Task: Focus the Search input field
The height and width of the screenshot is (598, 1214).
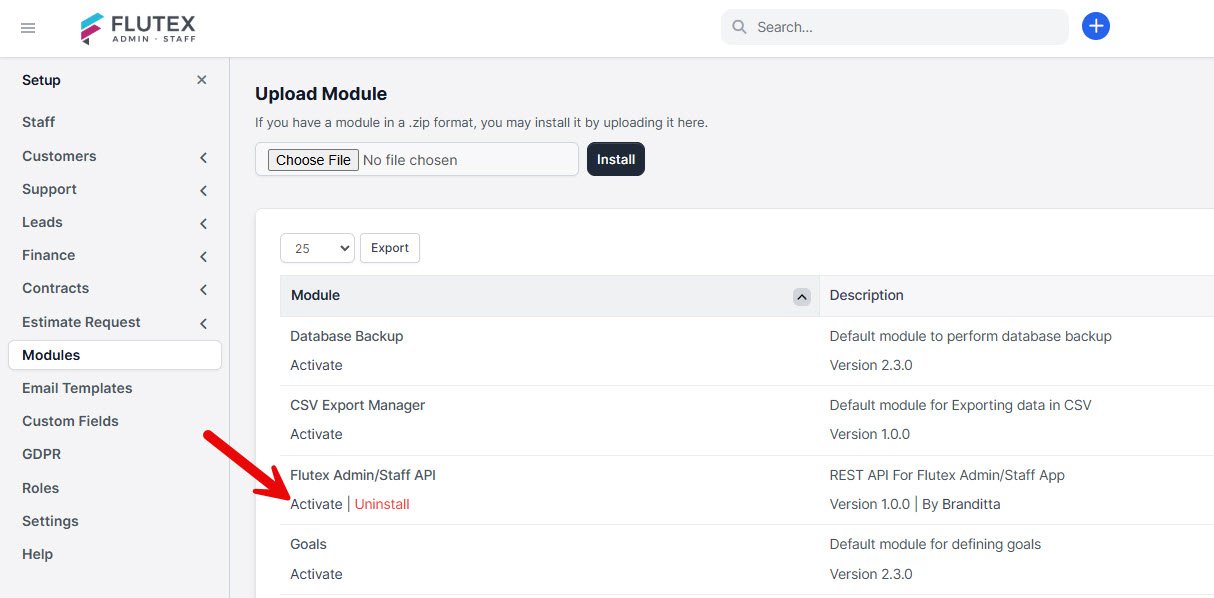Action: (895, 27)
